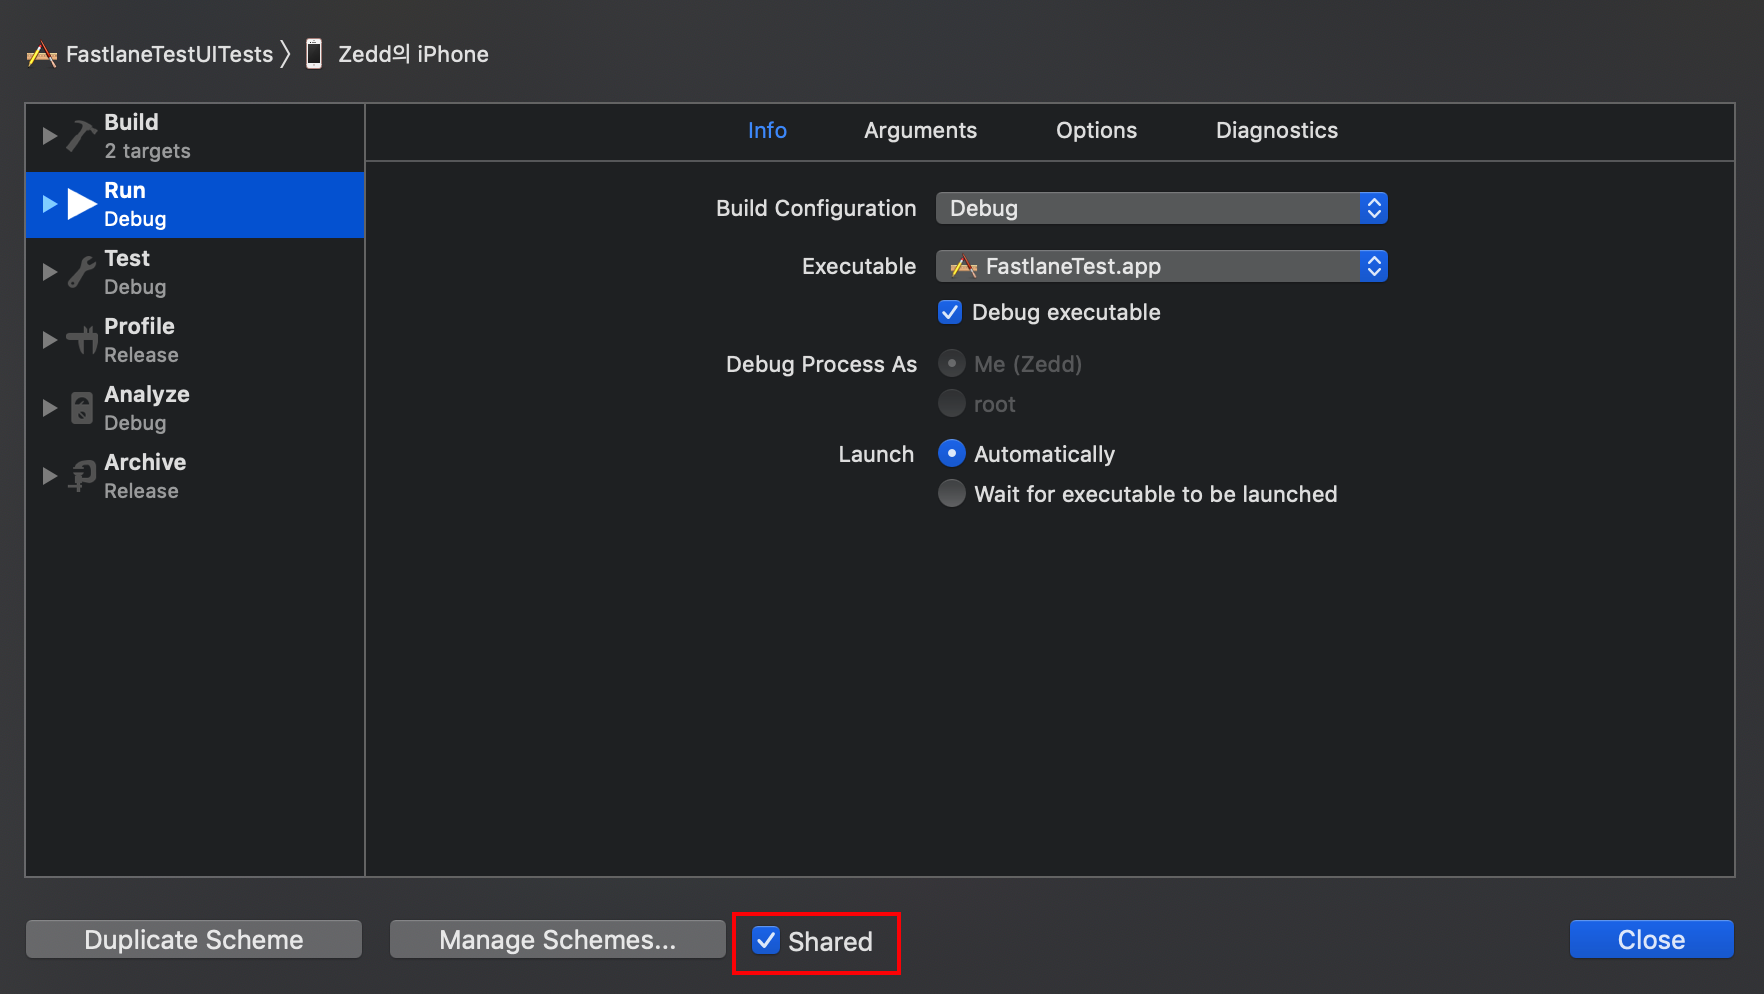Click the Build hammer icon
This screenshot has height=994, width=1764.
[x=81, y=136]
